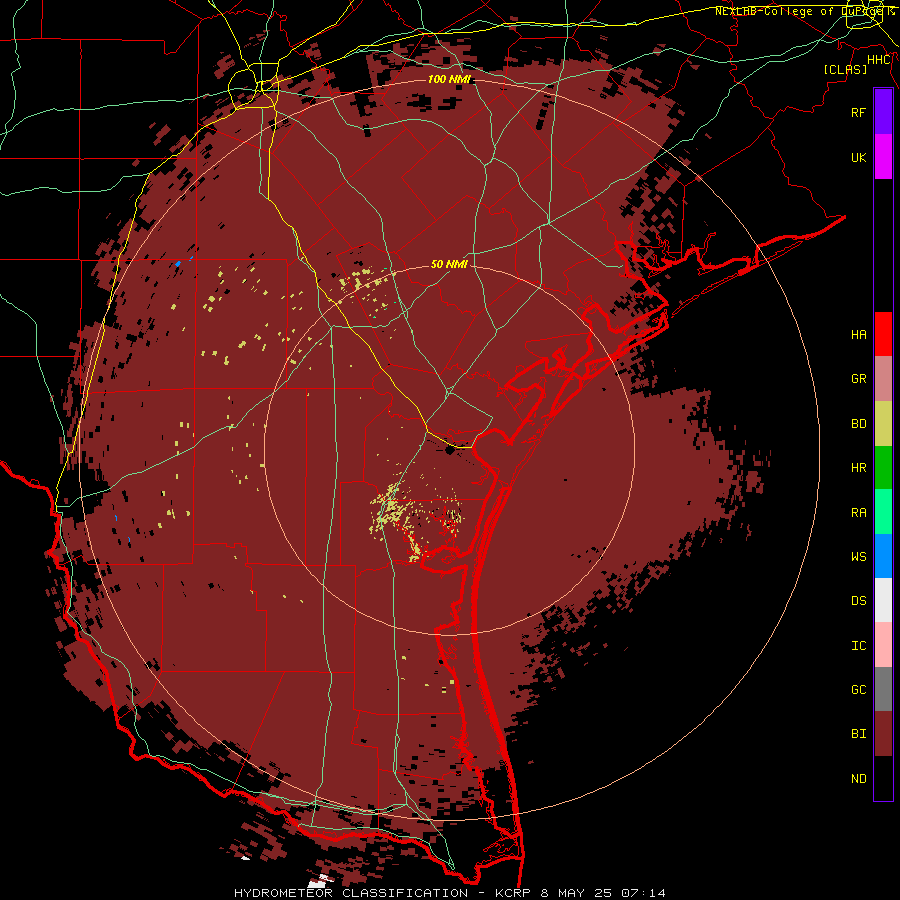900x900 pixels.
Task: Click the RF legend label
Action: click(x=859, y=112)
